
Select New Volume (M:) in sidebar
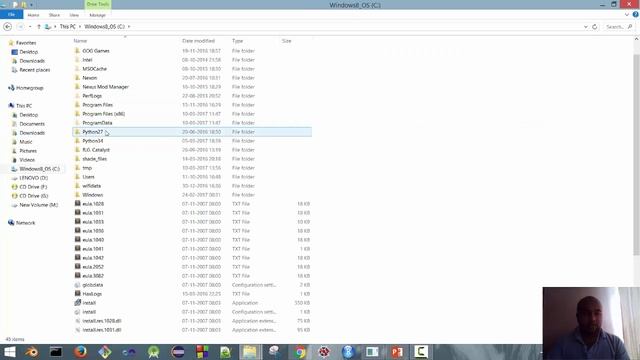point(38,205)
